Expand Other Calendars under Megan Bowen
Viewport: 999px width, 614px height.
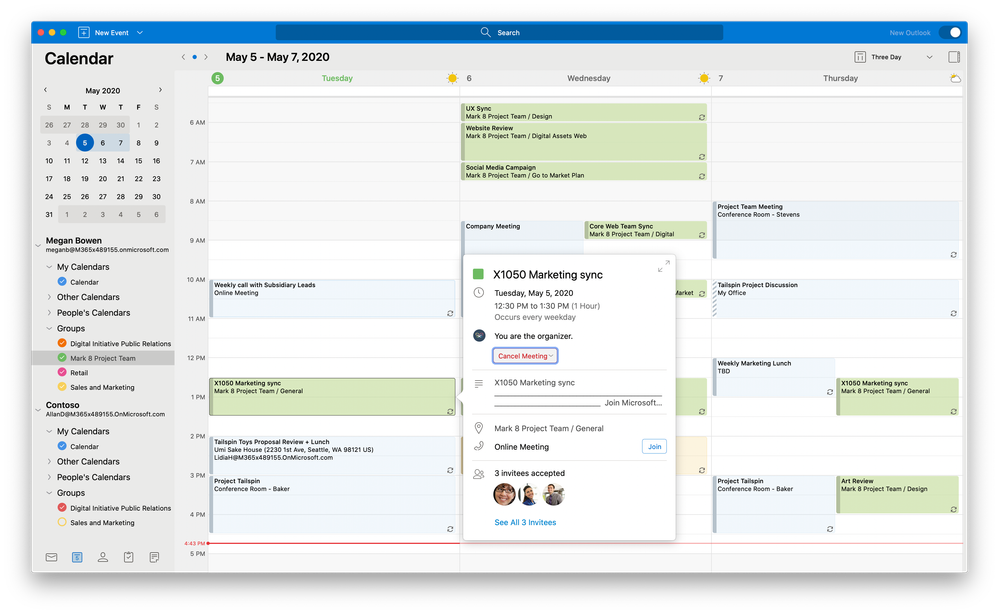tap(49, 297)
